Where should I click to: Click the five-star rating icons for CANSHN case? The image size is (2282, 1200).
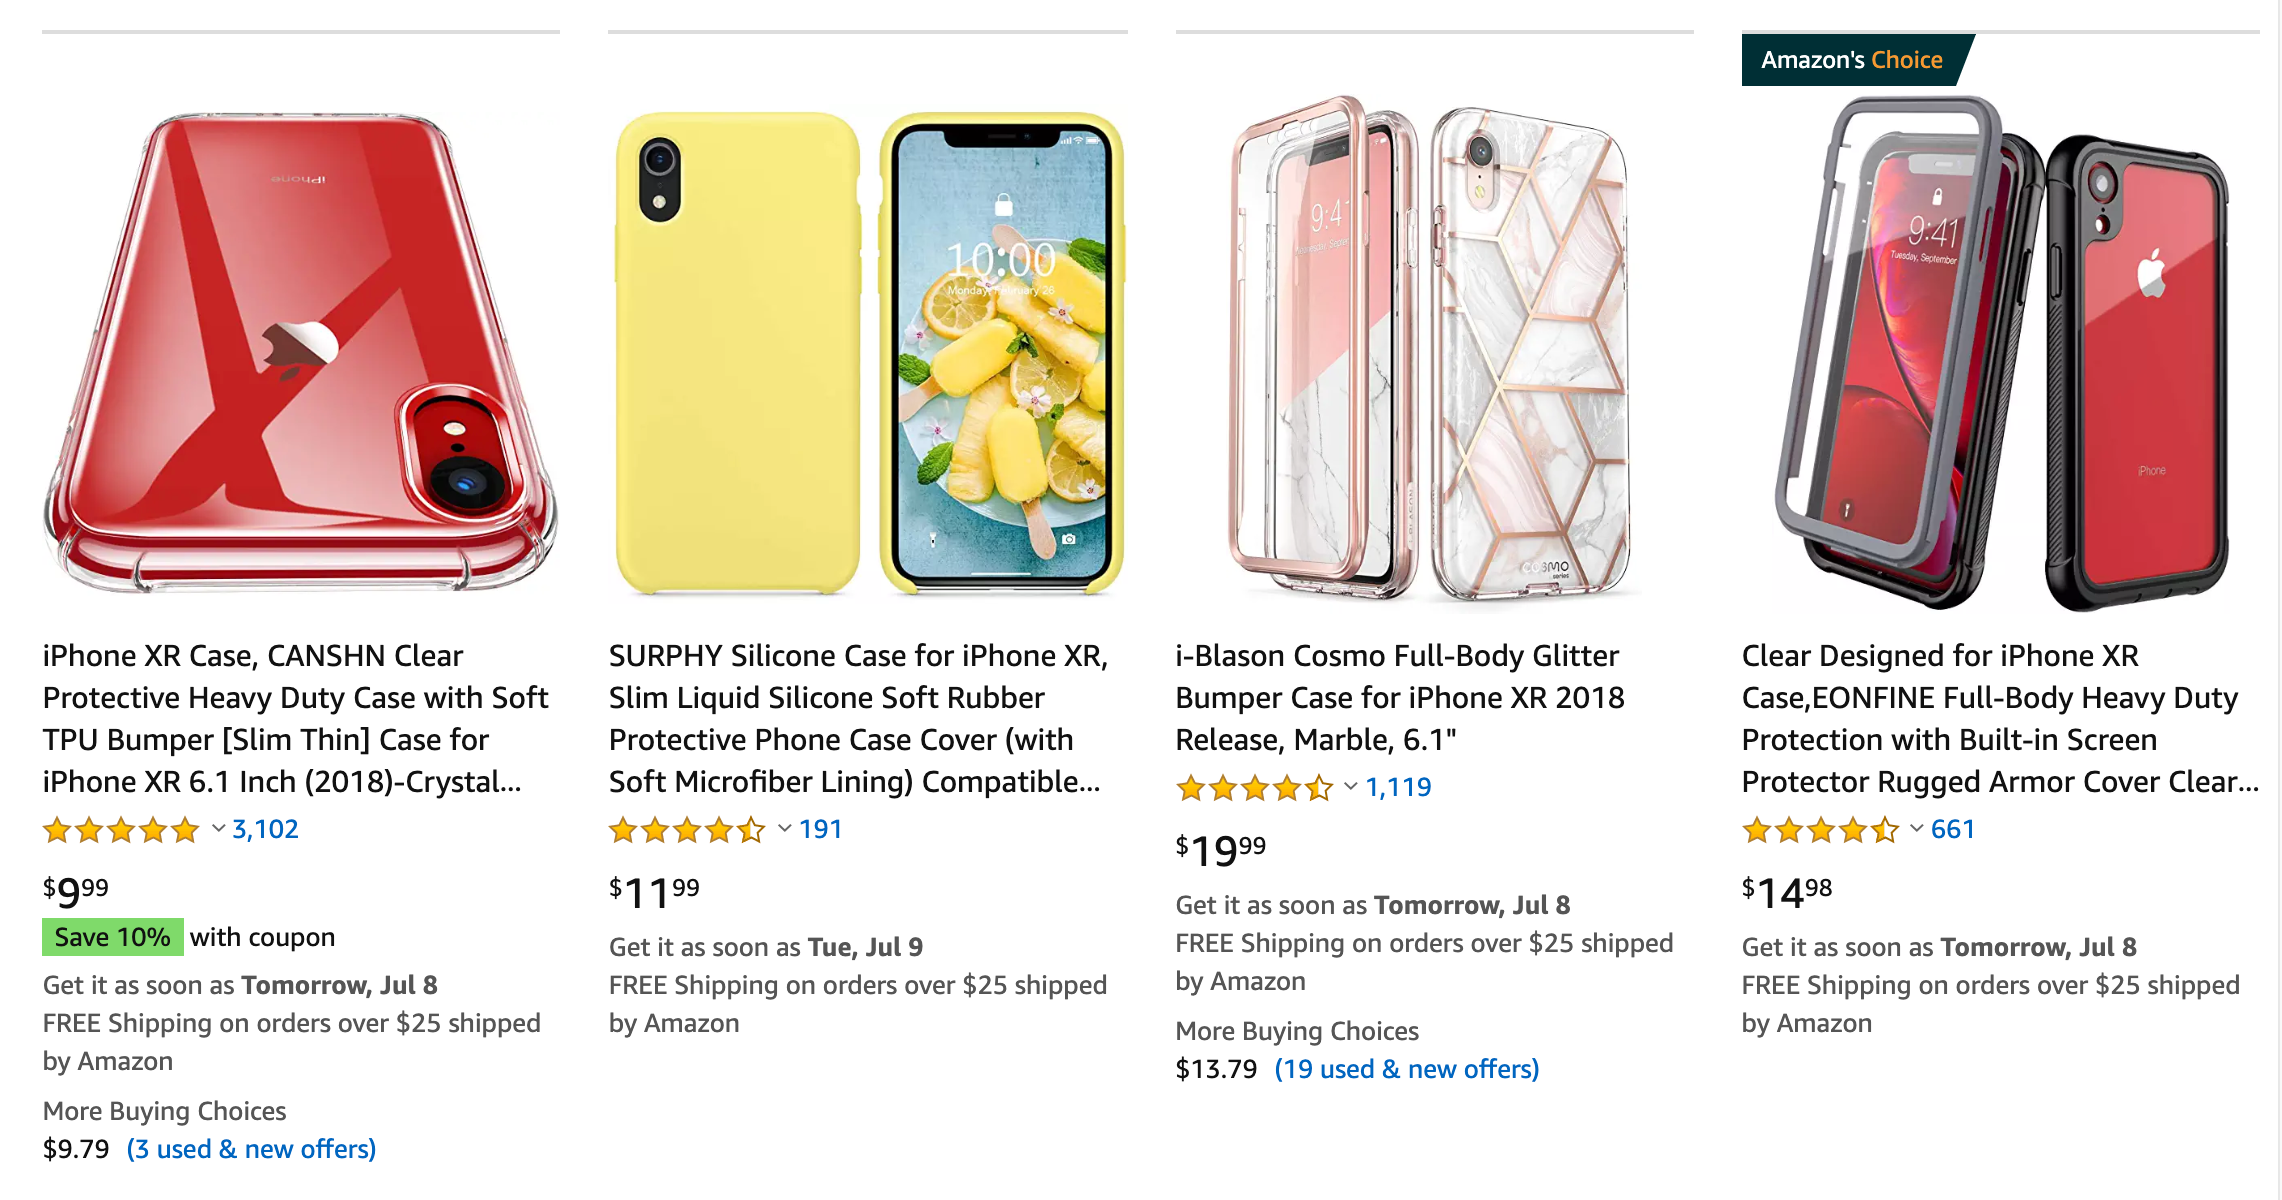click(x=120, y=828)
